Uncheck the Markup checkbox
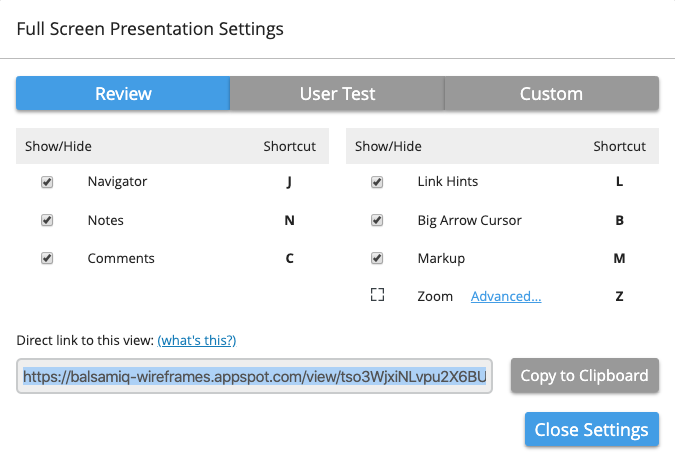 [x=377, y=258]
